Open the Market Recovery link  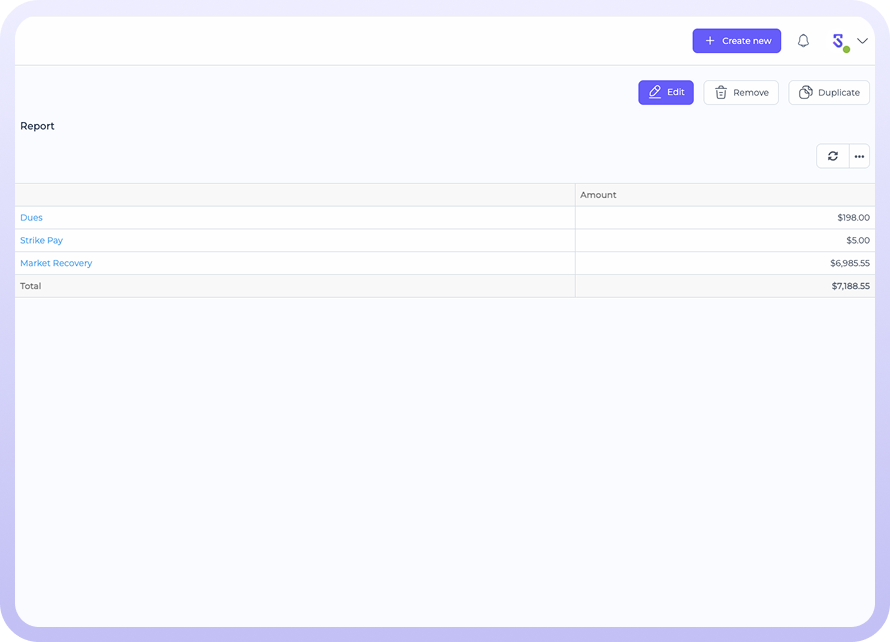coord(56,264)
